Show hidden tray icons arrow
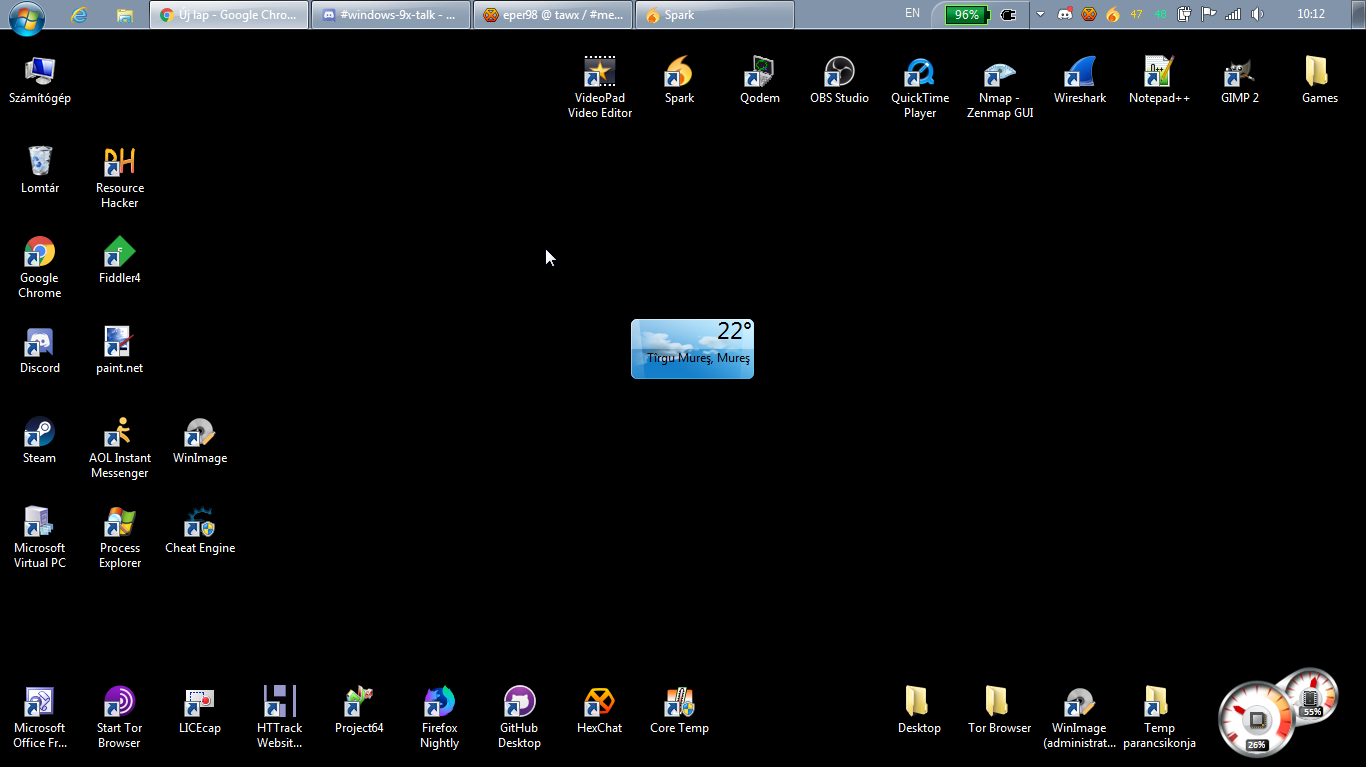1366x767 pixels. 1040,15
